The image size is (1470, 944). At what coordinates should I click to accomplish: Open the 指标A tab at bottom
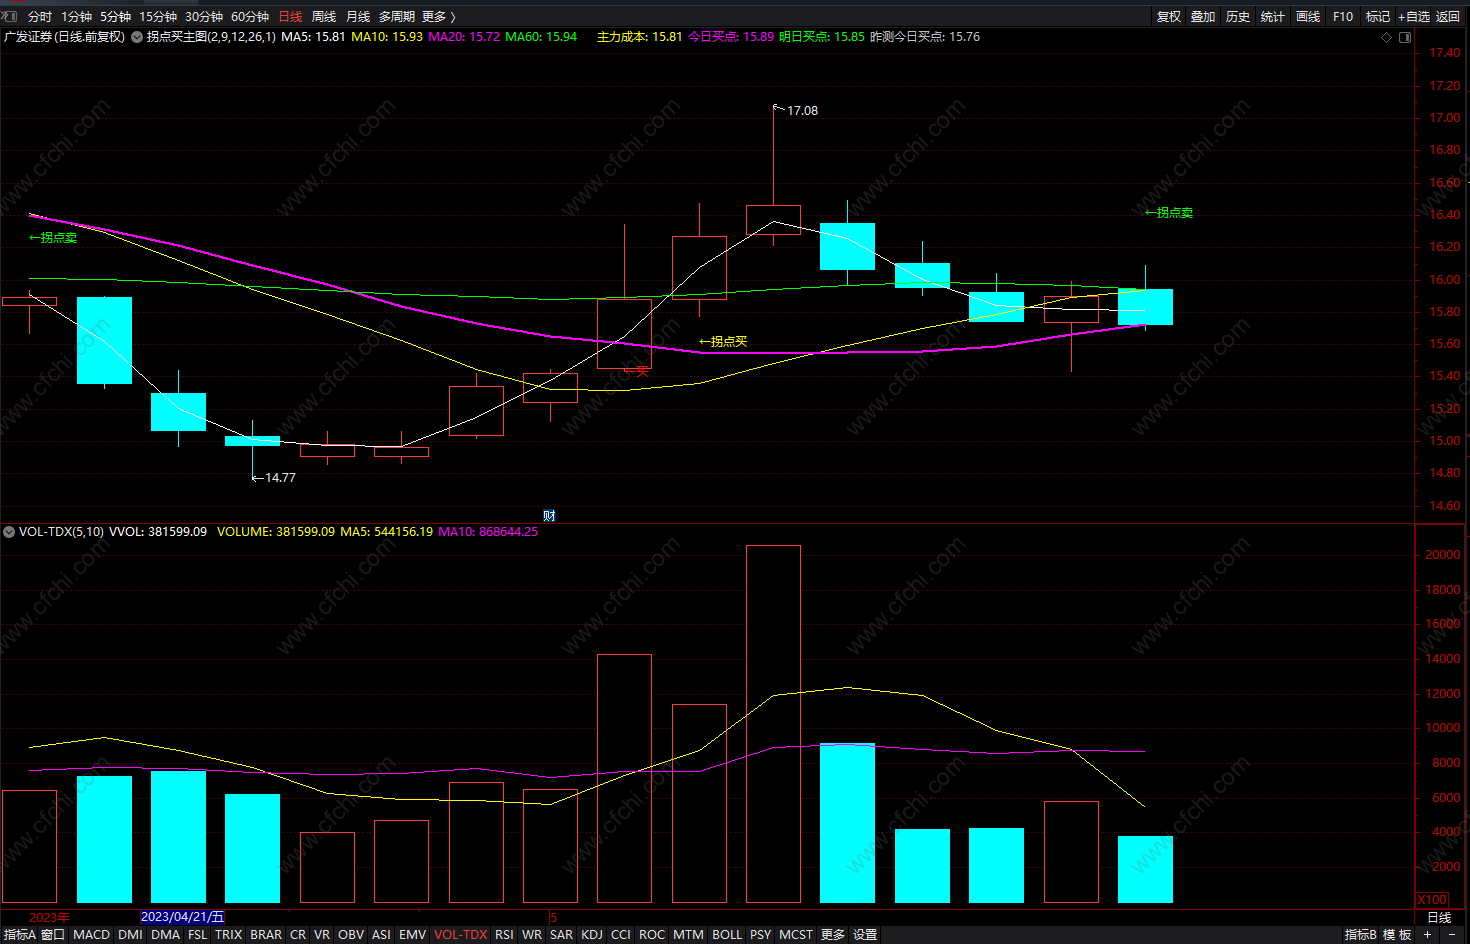20,935
